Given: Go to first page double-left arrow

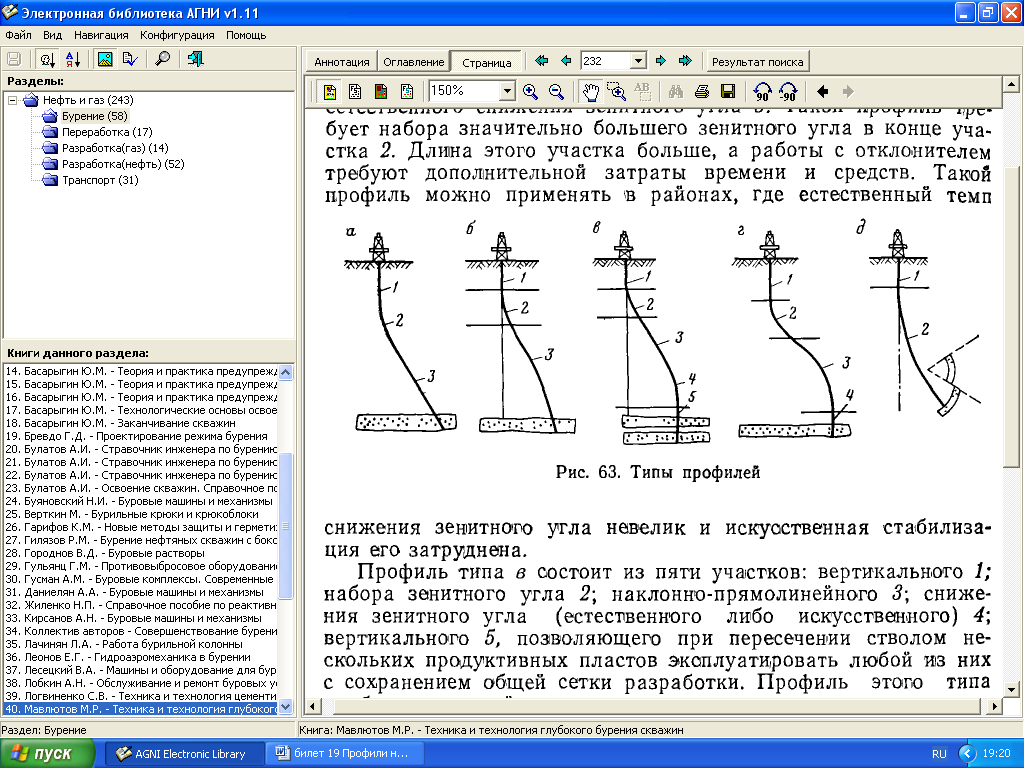Looking at the screenshot, I should point(541,61).
